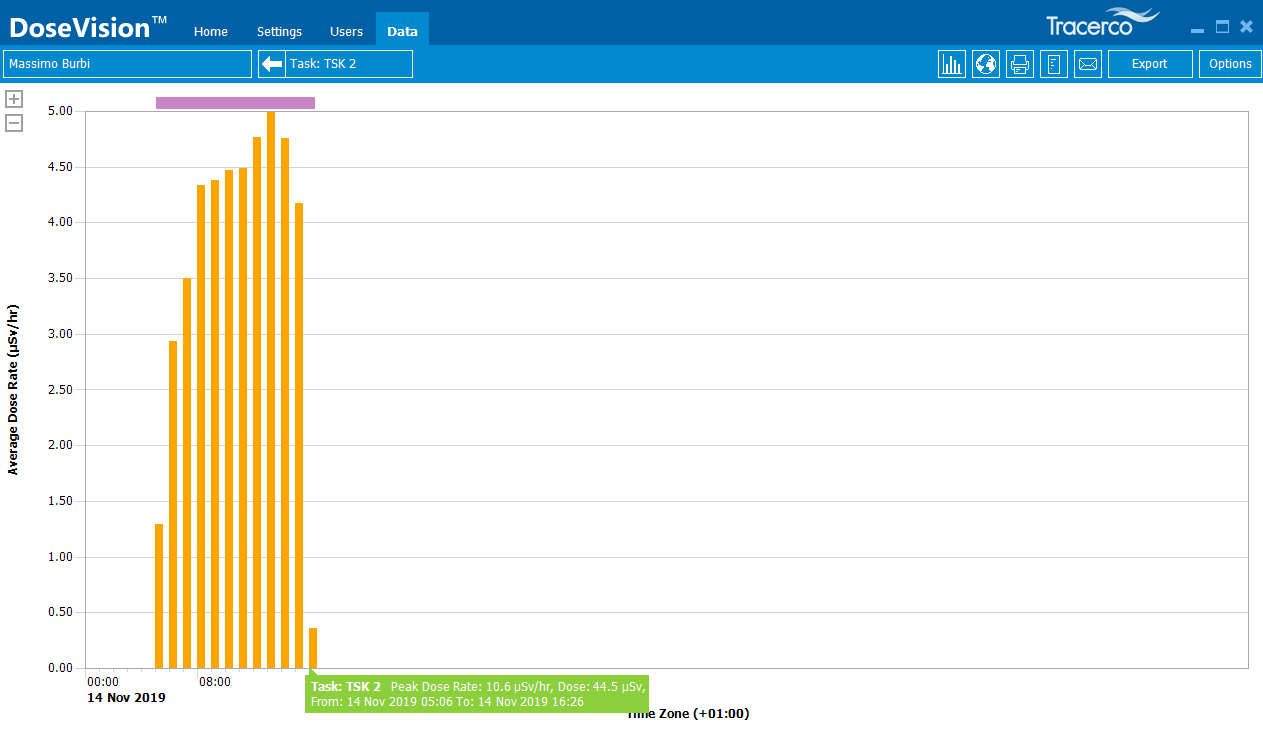Open the bar chart view icon
Viewport: 1263px width, 735px height.
[951, 64]
